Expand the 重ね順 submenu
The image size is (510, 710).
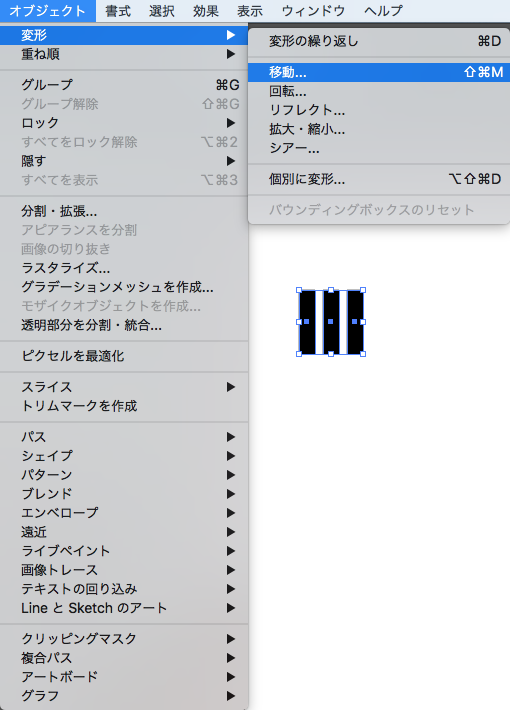(124, 54)
